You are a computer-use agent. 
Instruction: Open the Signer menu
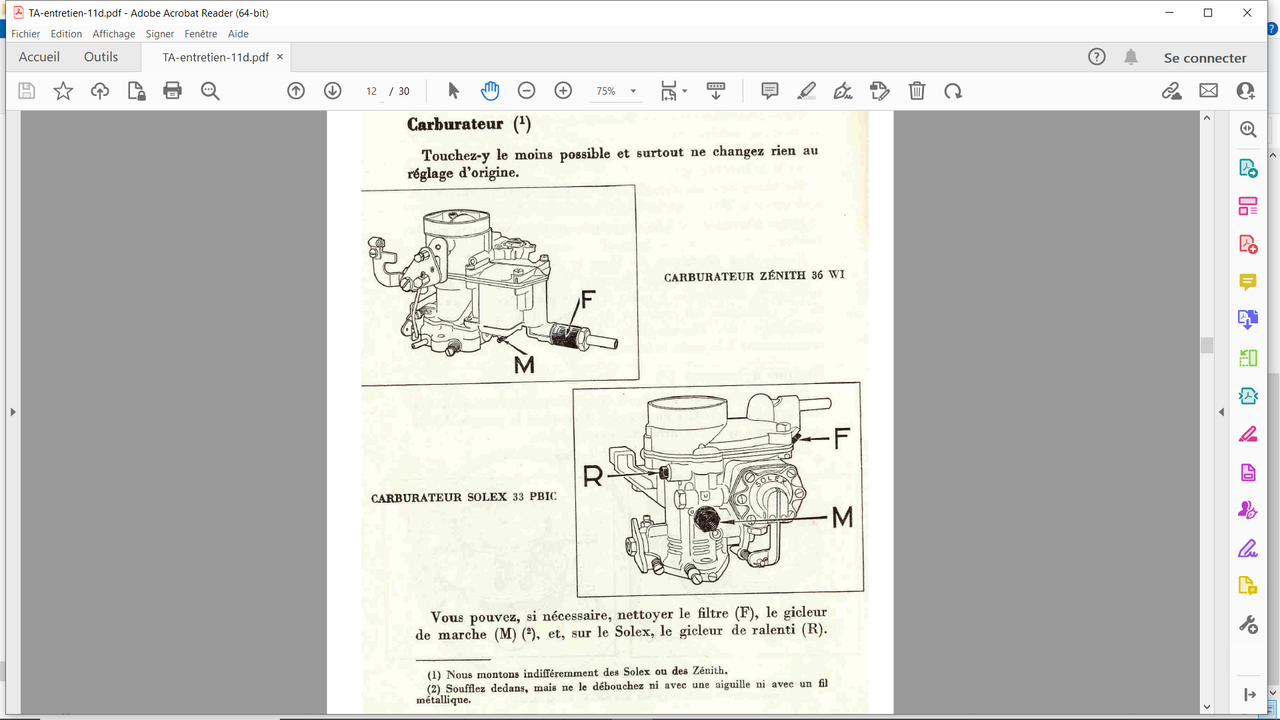(x=160, y=34)
